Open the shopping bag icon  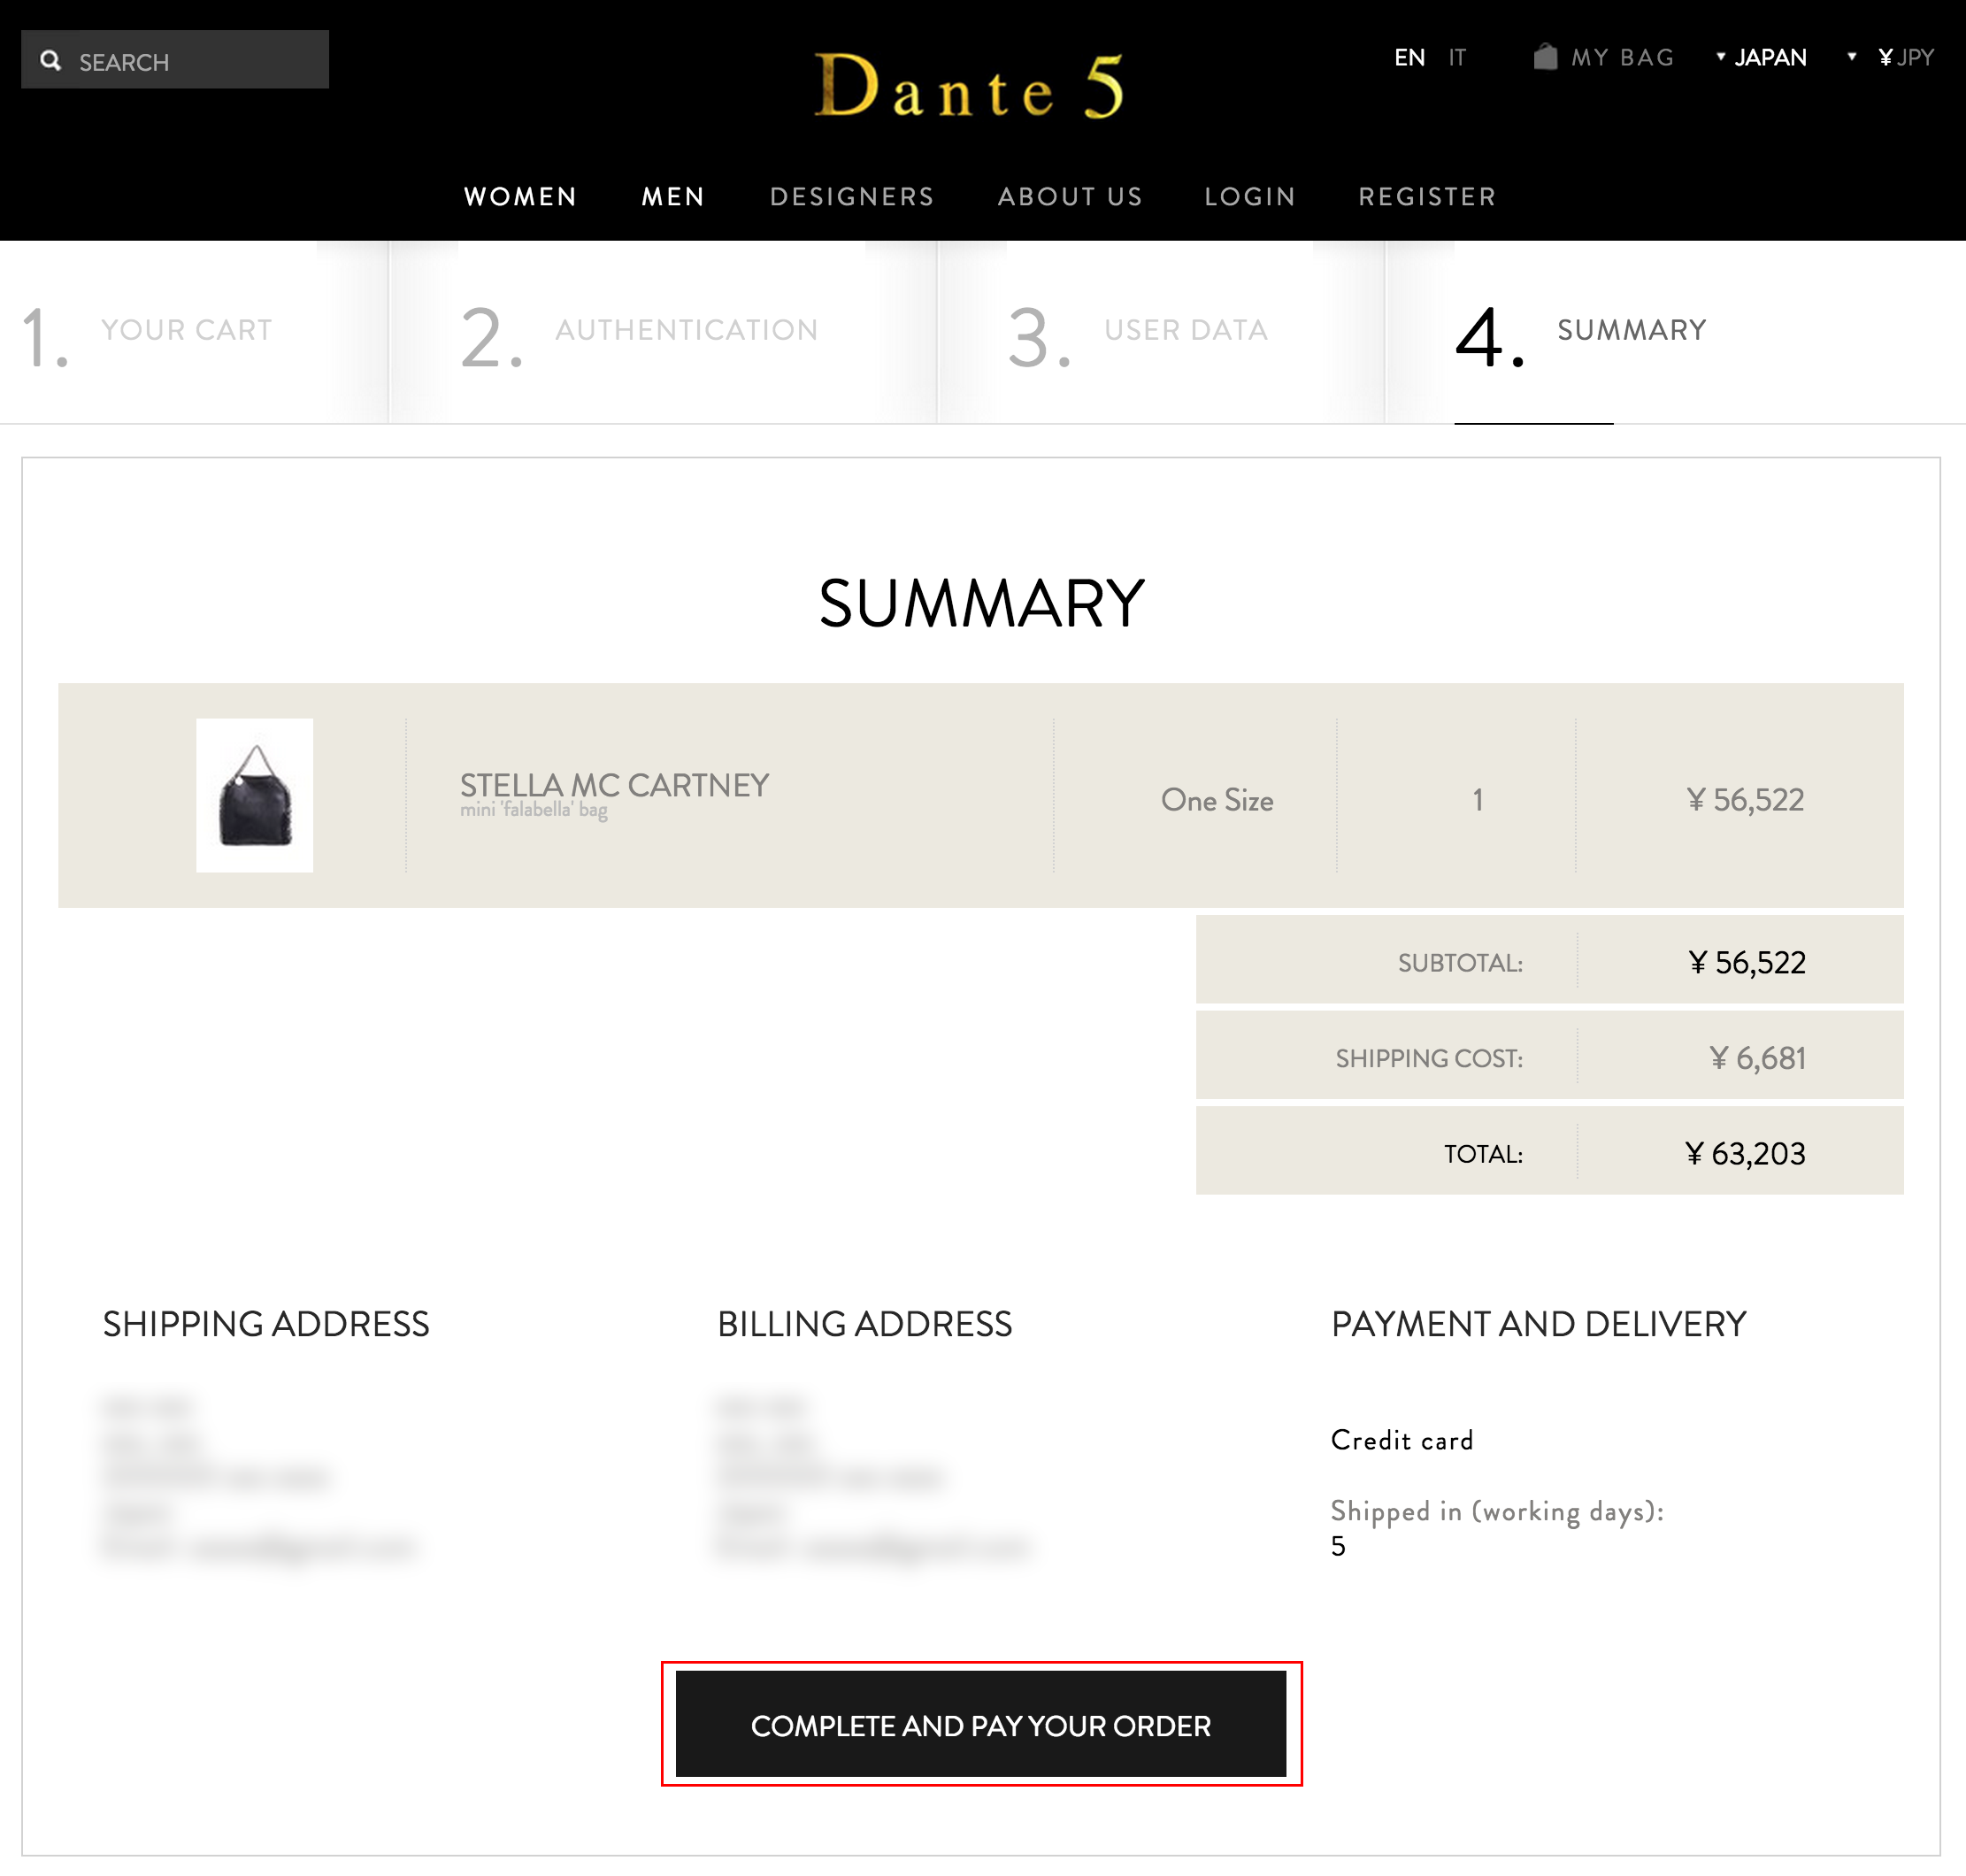pos(1545,57)
